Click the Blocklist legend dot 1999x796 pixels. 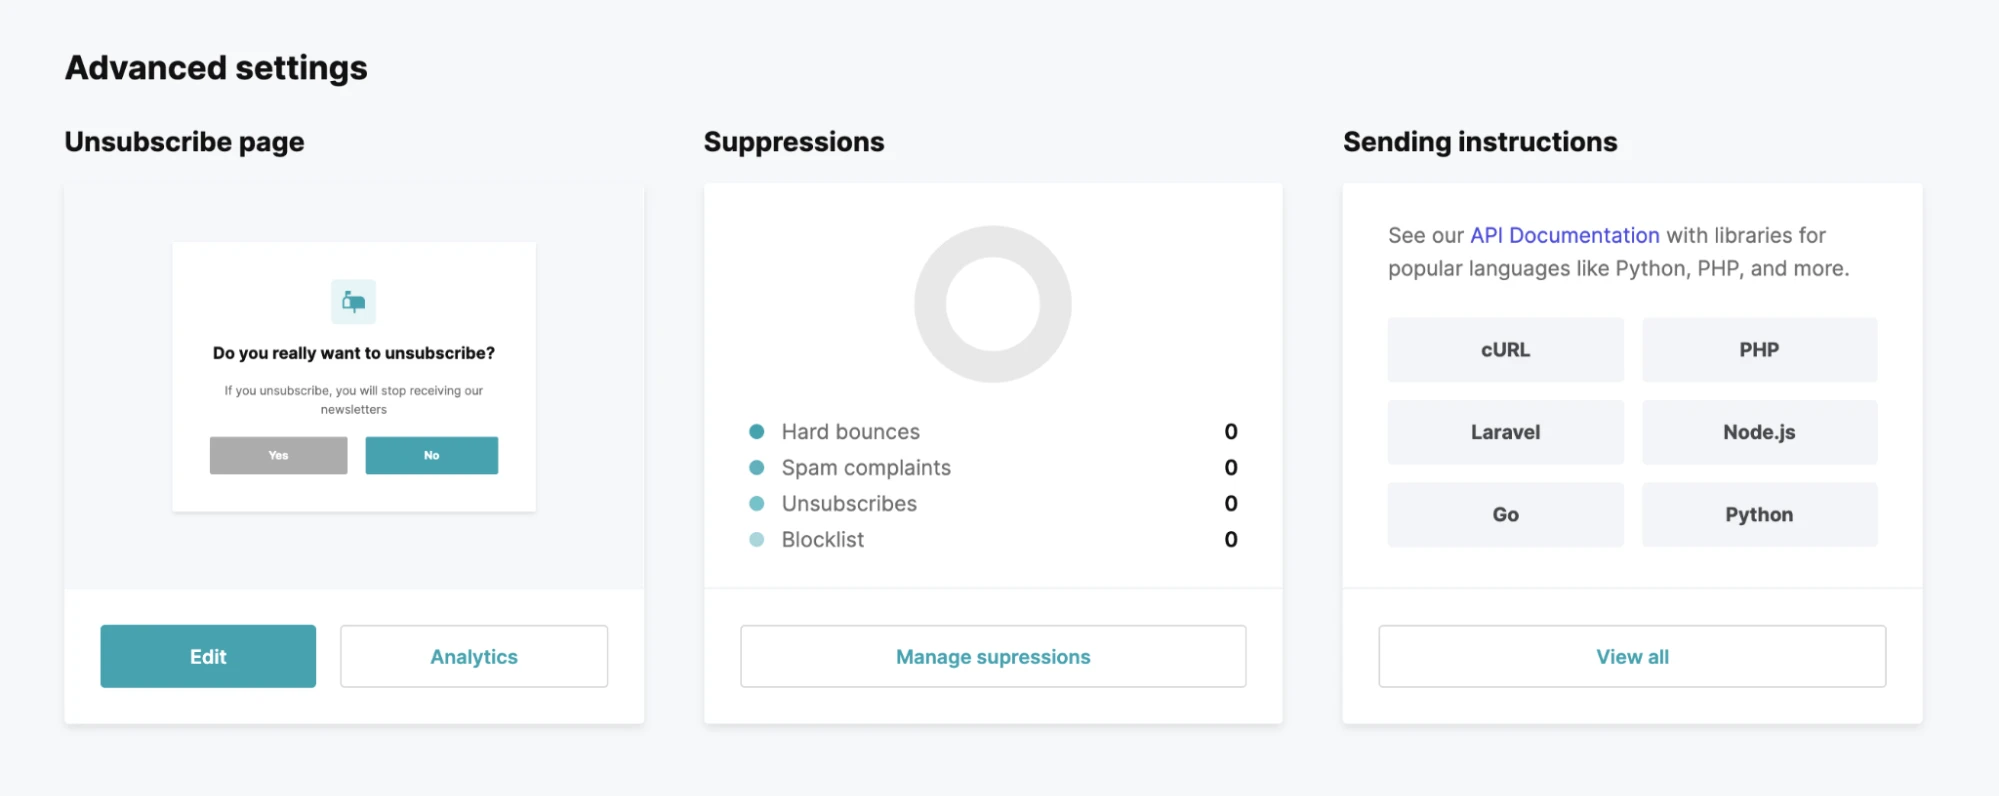pyautogui.click(x=757, y=539)
